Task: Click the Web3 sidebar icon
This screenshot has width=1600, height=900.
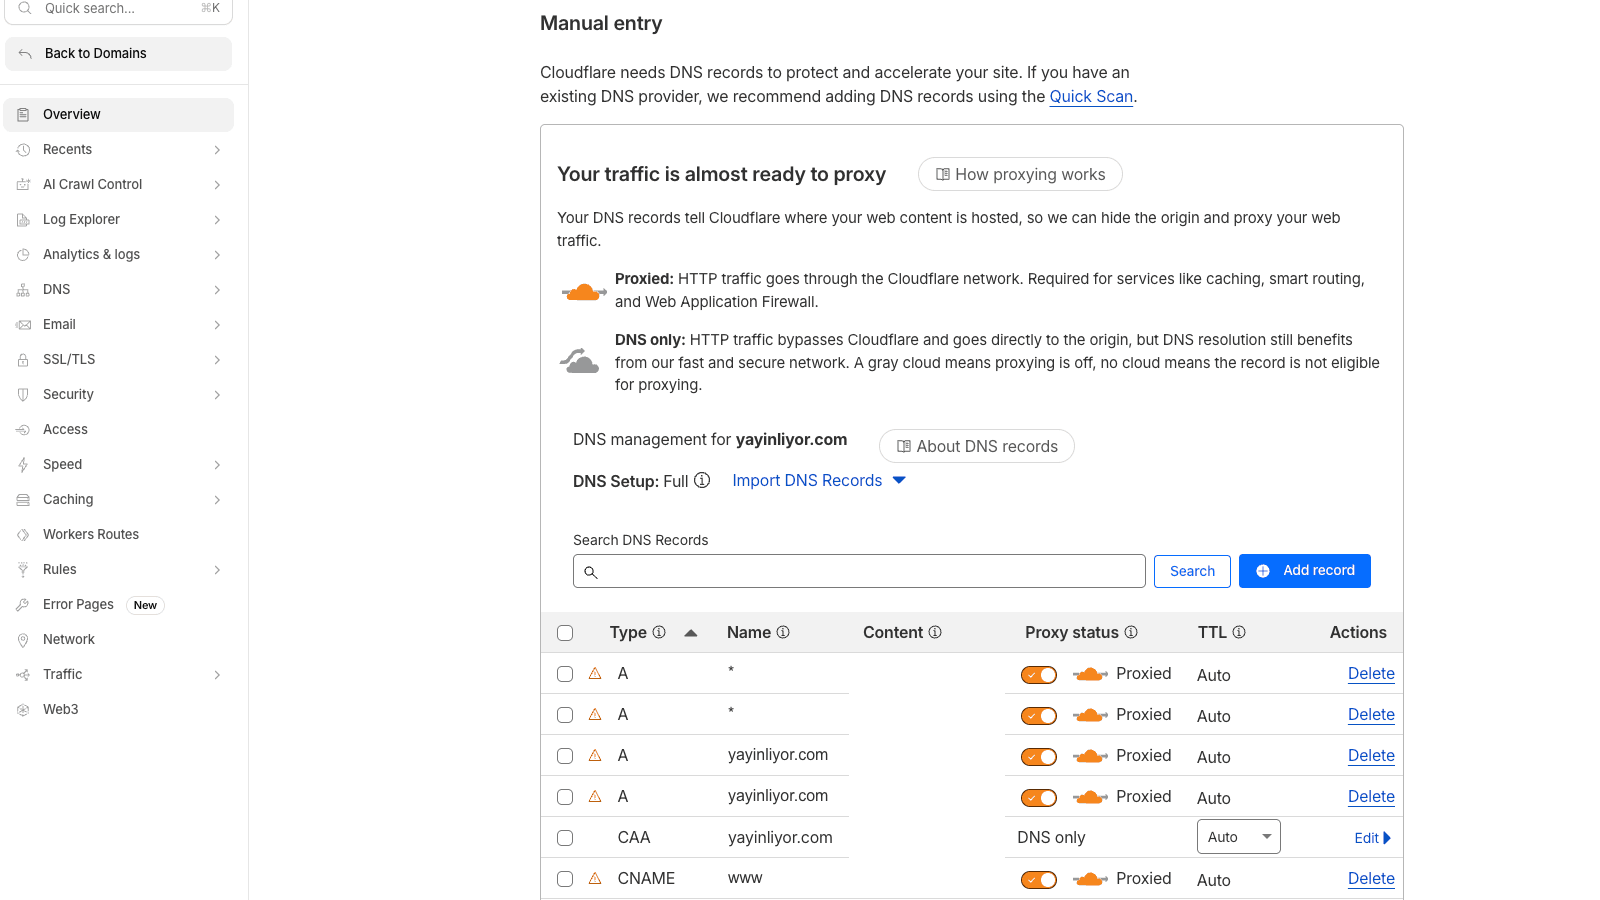Action: [23, 710]
